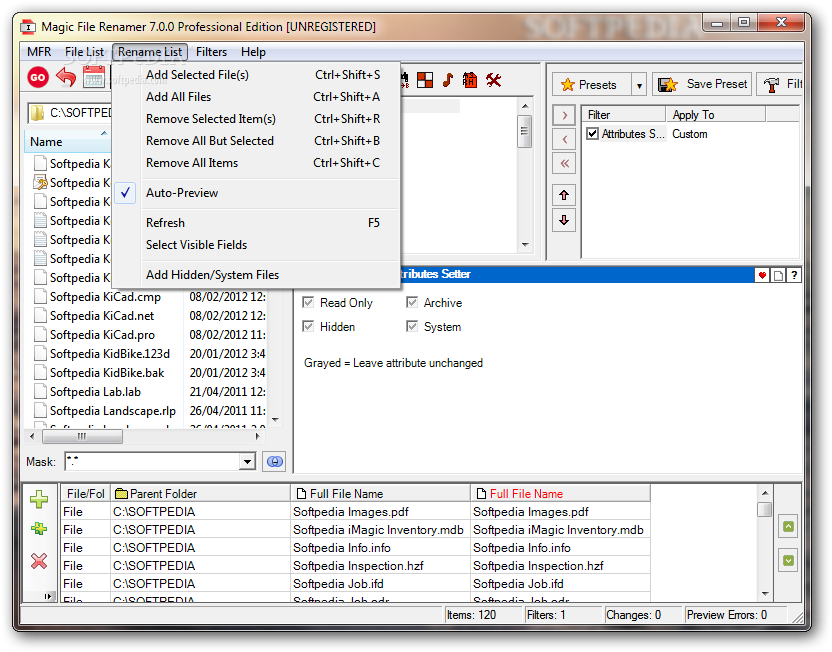Toggle the Archive checkbox
832x652 pixels.
412,302
